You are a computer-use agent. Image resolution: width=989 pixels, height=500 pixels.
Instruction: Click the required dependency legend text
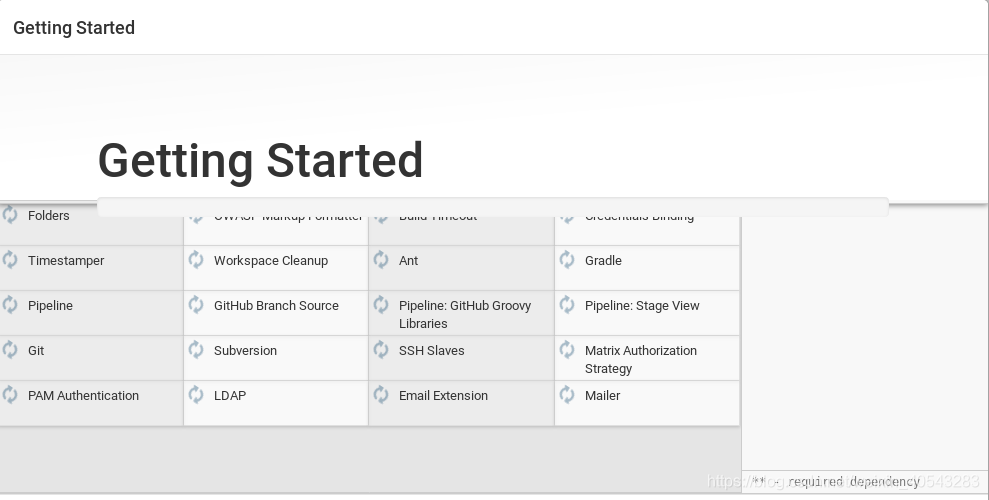[836, 482]
